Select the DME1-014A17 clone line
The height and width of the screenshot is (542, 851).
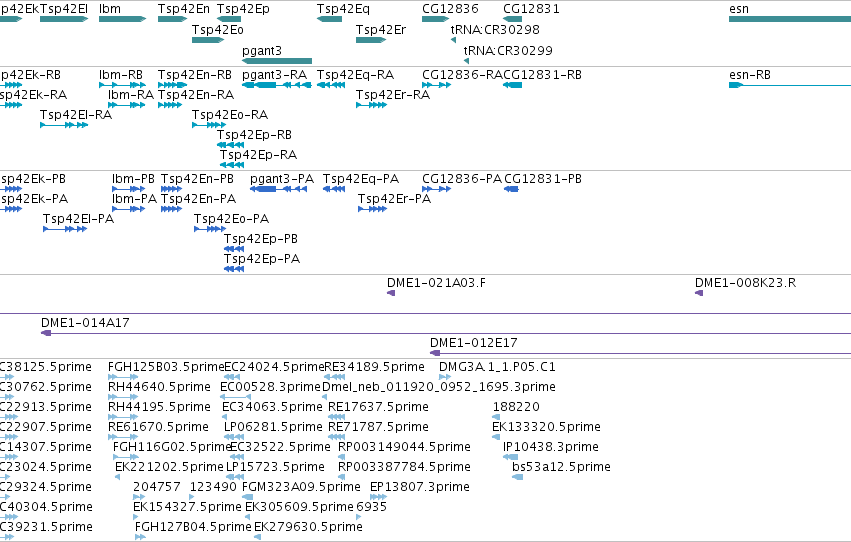pos(446,333)
